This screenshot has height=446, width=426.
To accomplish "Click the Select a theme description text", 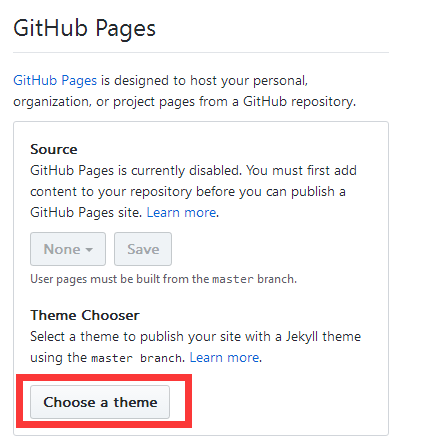I will pos(196,347).
